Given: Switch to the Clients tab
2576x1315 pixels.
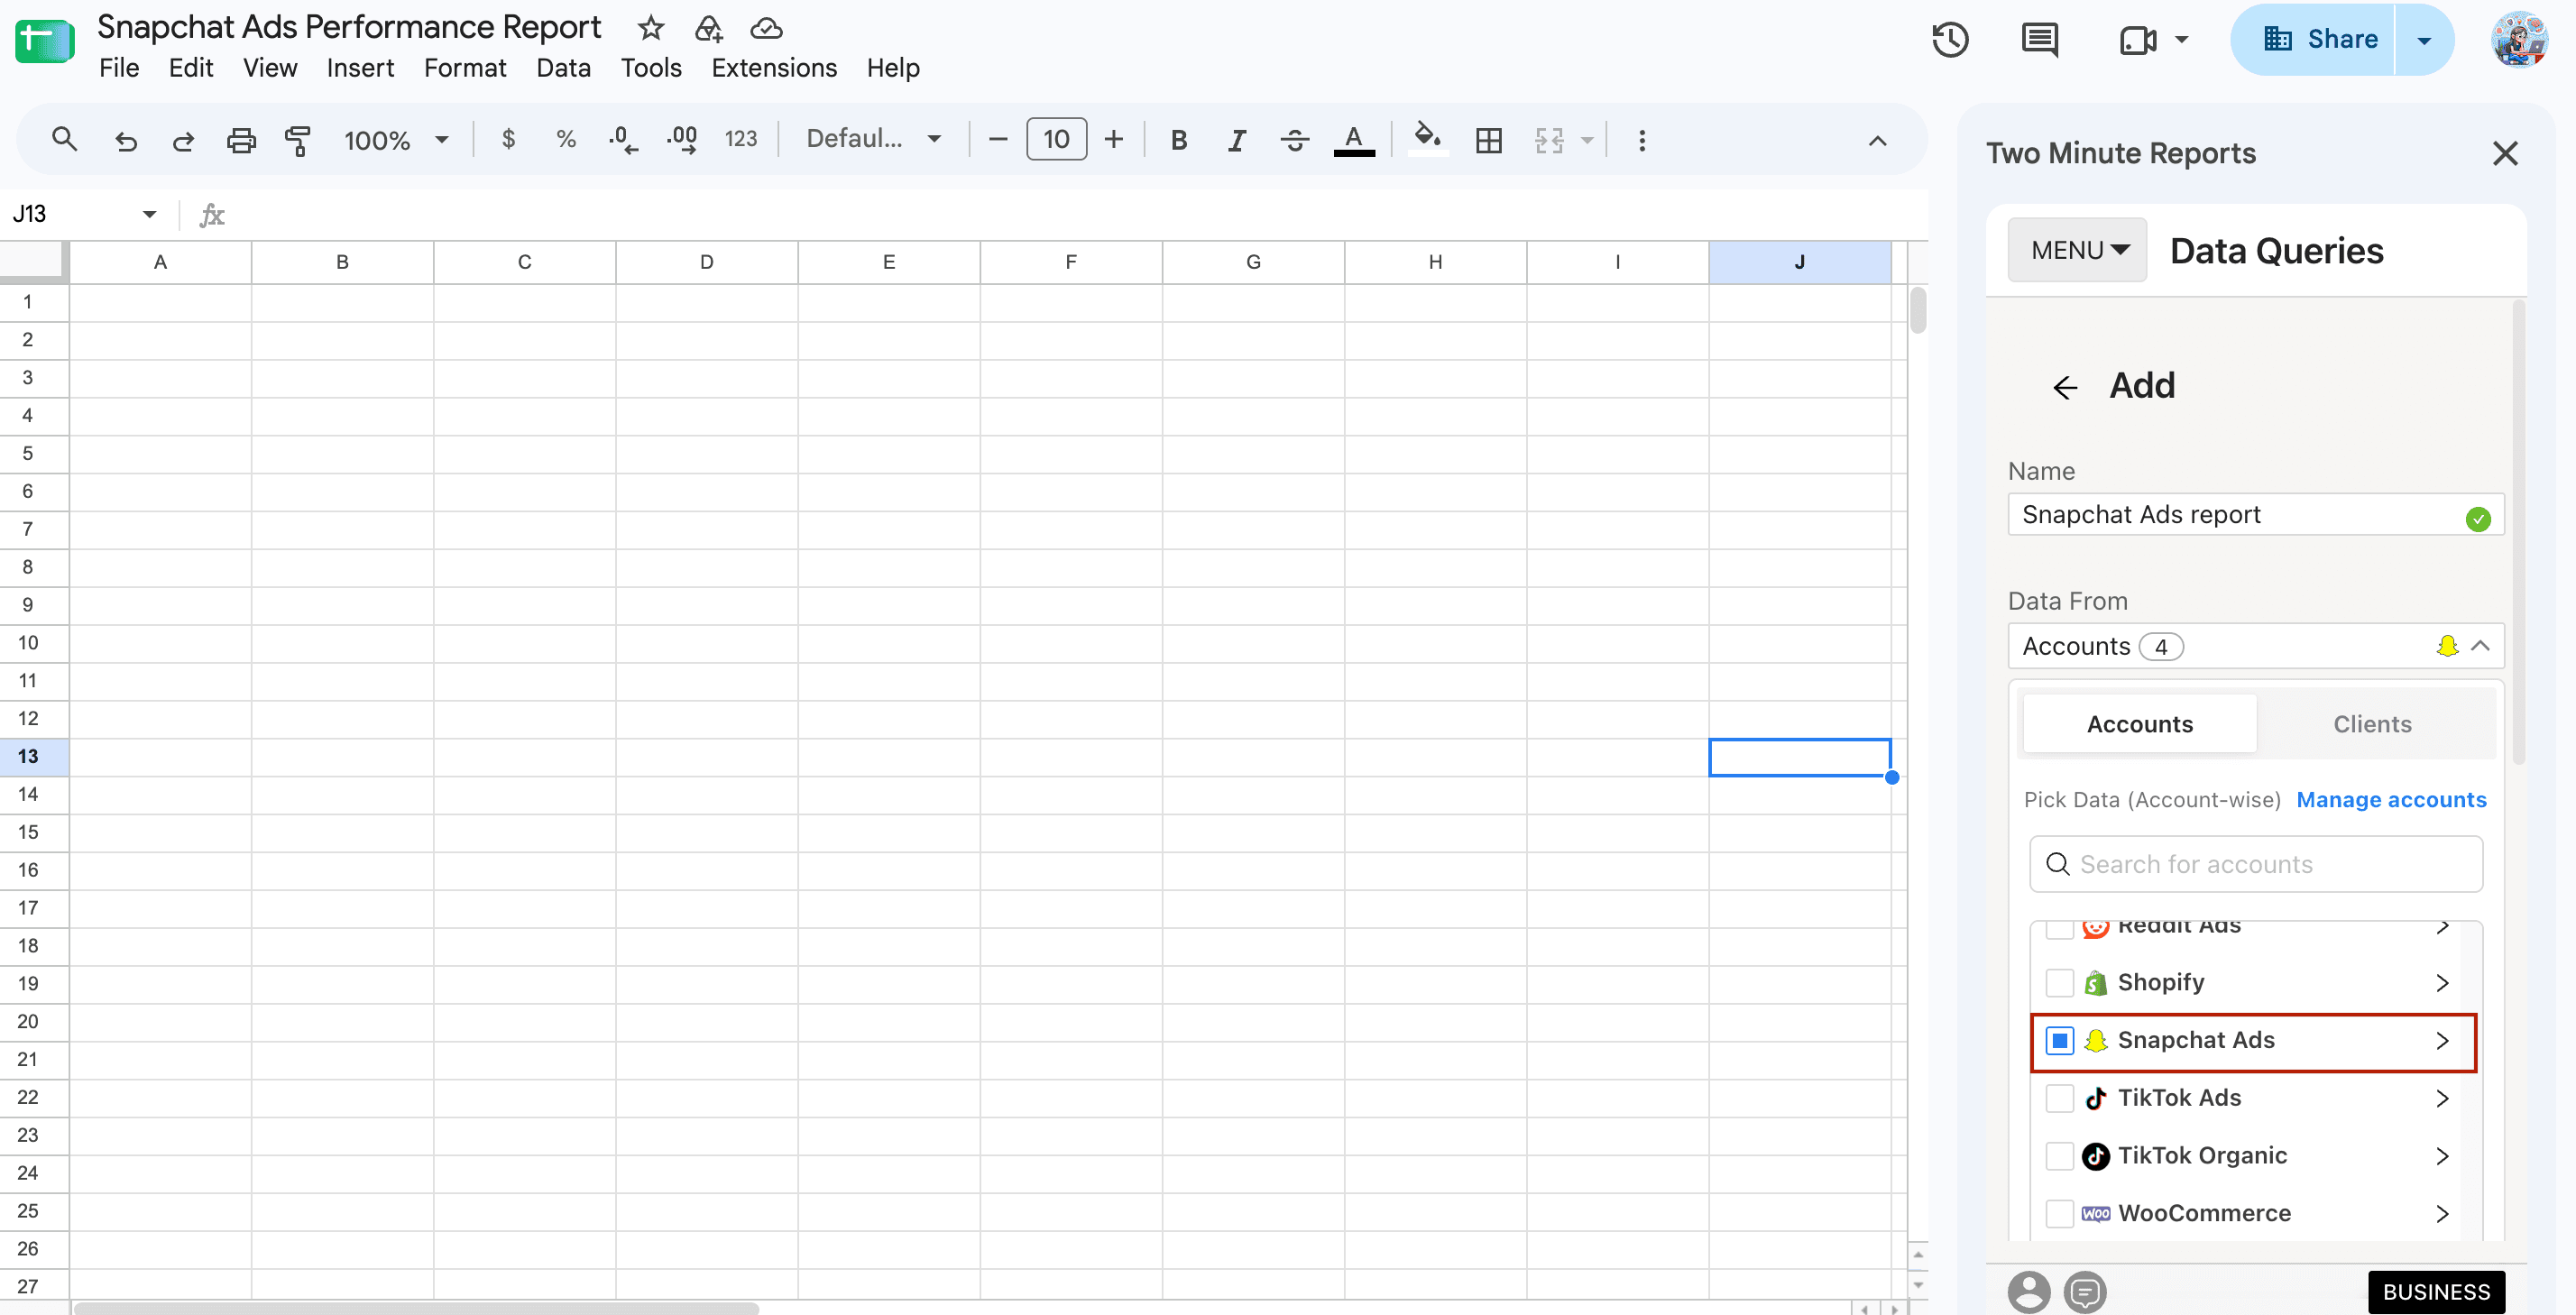Looking at the screenshot, I should (x=2372, y=724).
